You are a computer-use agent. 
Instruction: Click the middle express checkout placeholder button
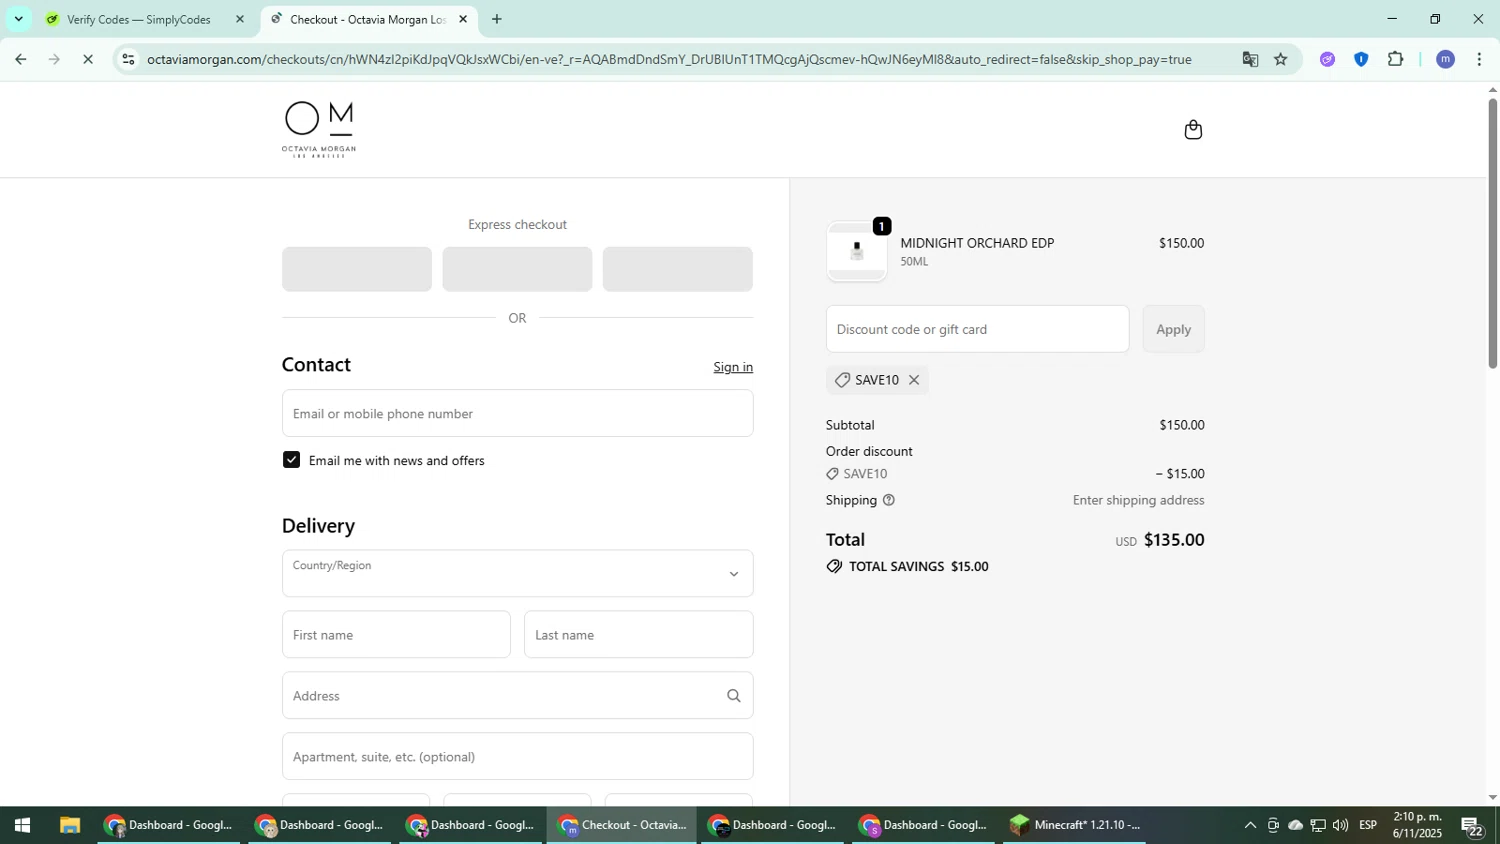517,269
